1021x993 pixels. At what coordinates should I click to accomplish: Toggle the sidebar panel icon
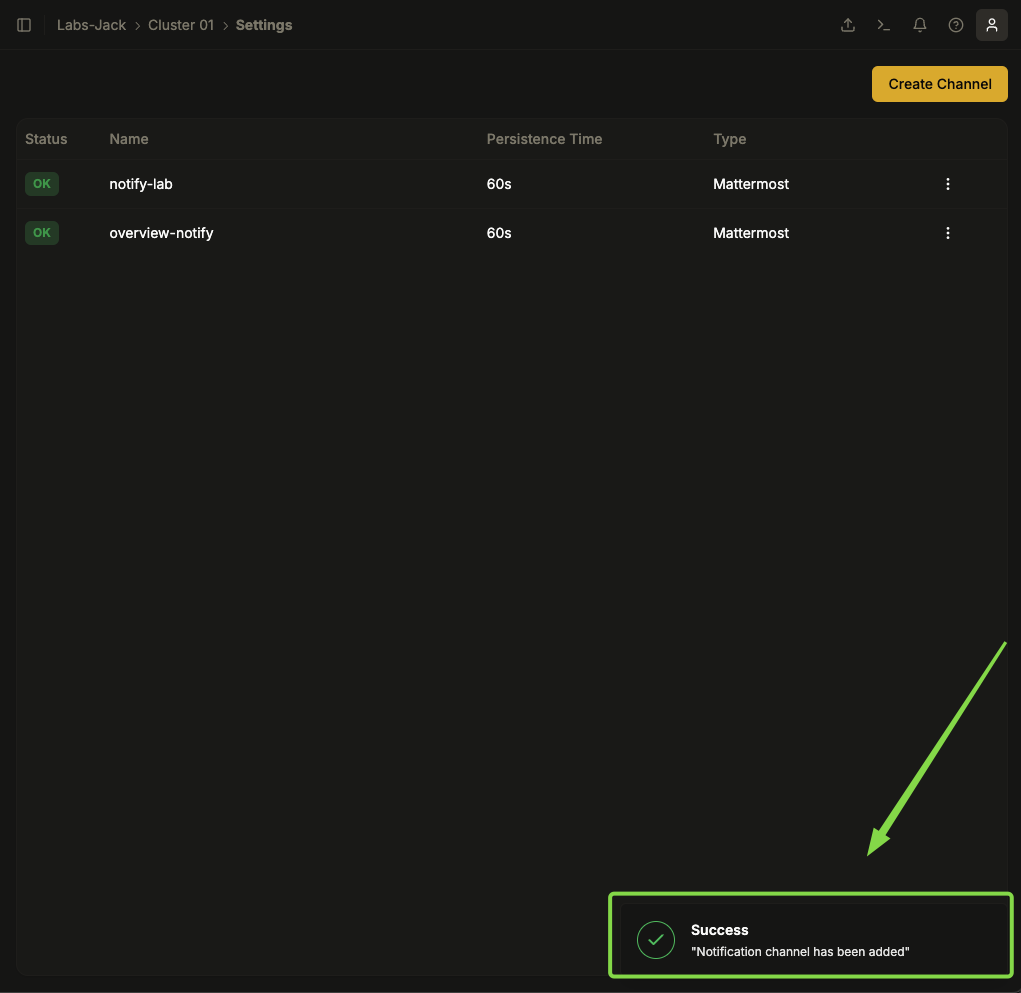tap(24, 25)
